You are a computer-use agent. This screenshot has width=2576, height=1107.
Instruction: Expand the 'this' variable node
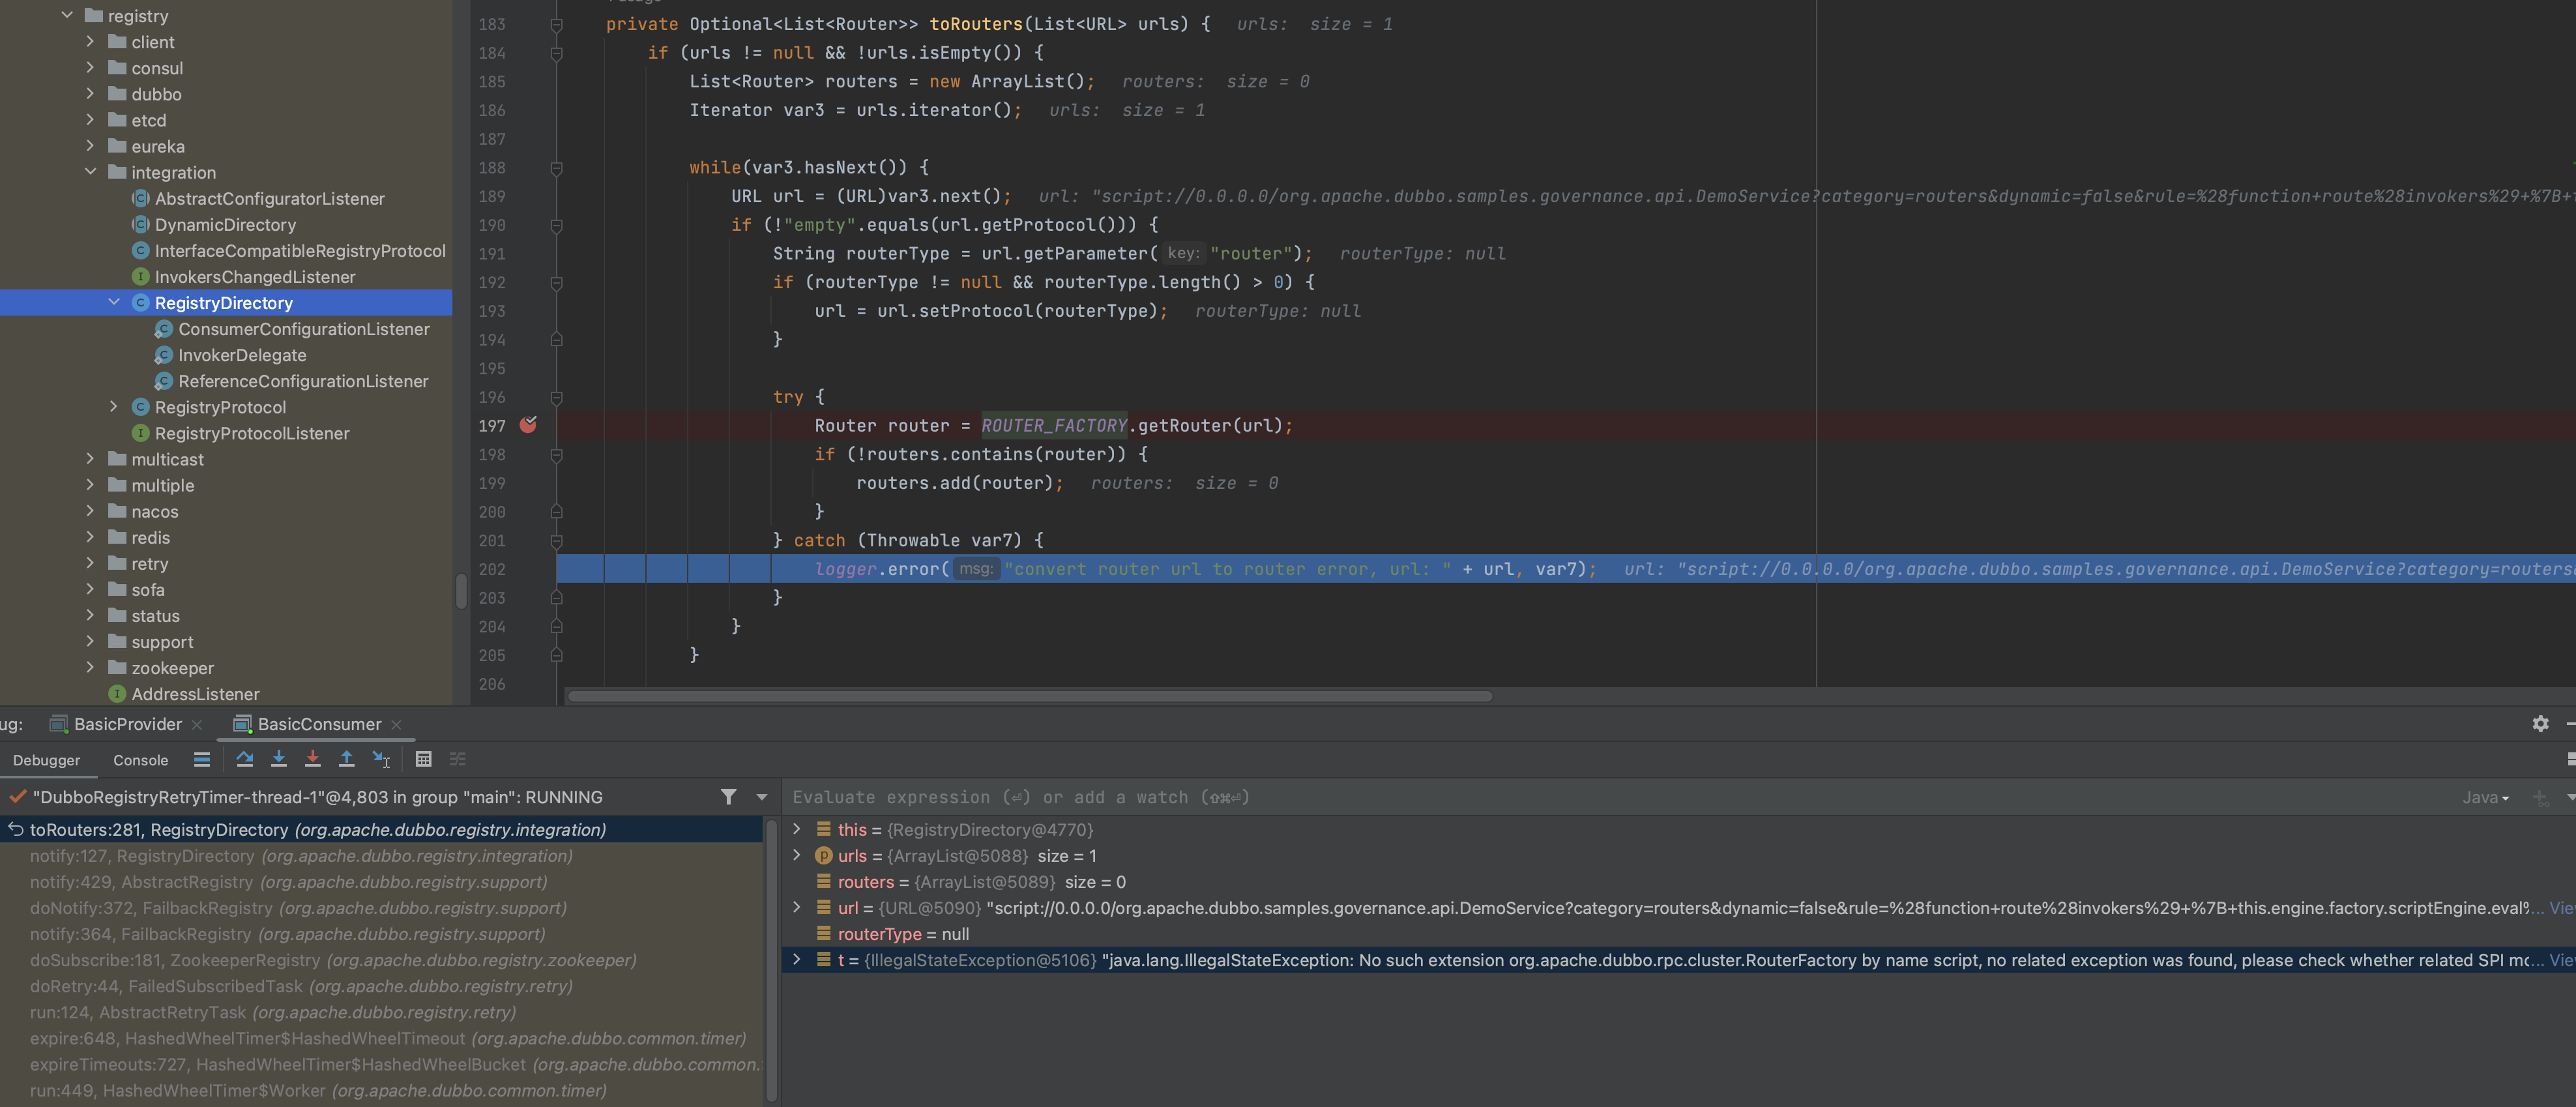pyautogui.click(x=797, y=829)
